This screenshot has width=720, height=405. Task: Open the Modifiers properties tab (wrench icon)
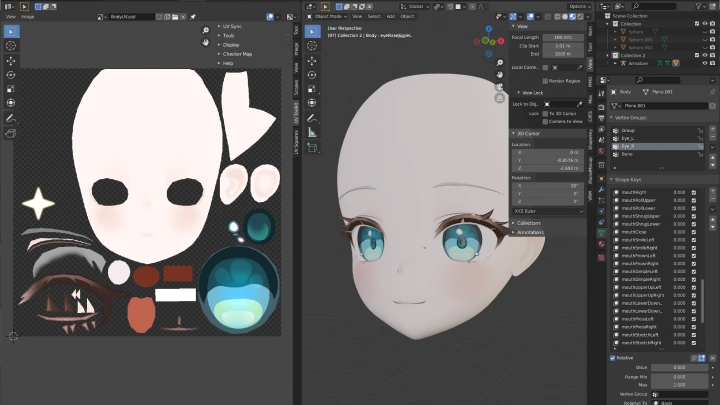(x=601, y=189)
